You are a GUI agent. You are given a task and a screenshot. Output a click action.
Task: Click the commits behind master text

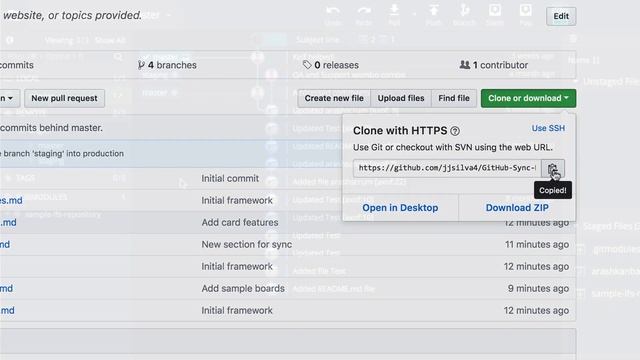51,128
